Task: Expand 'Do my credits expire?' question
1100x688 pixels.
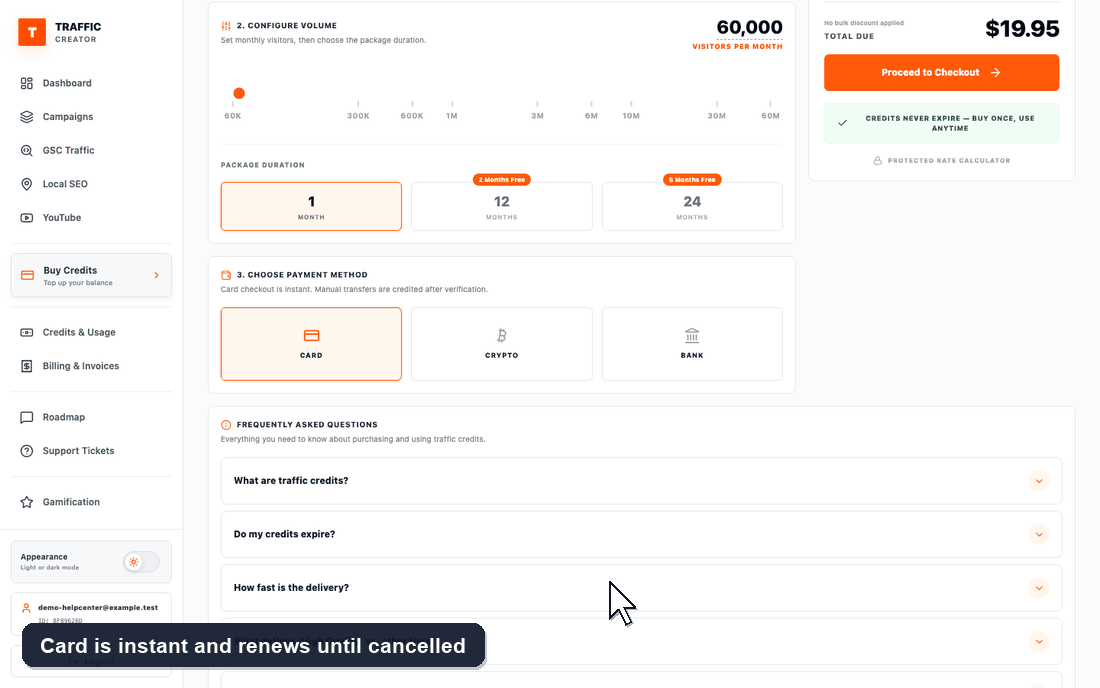Action: [x=641, y=534]
